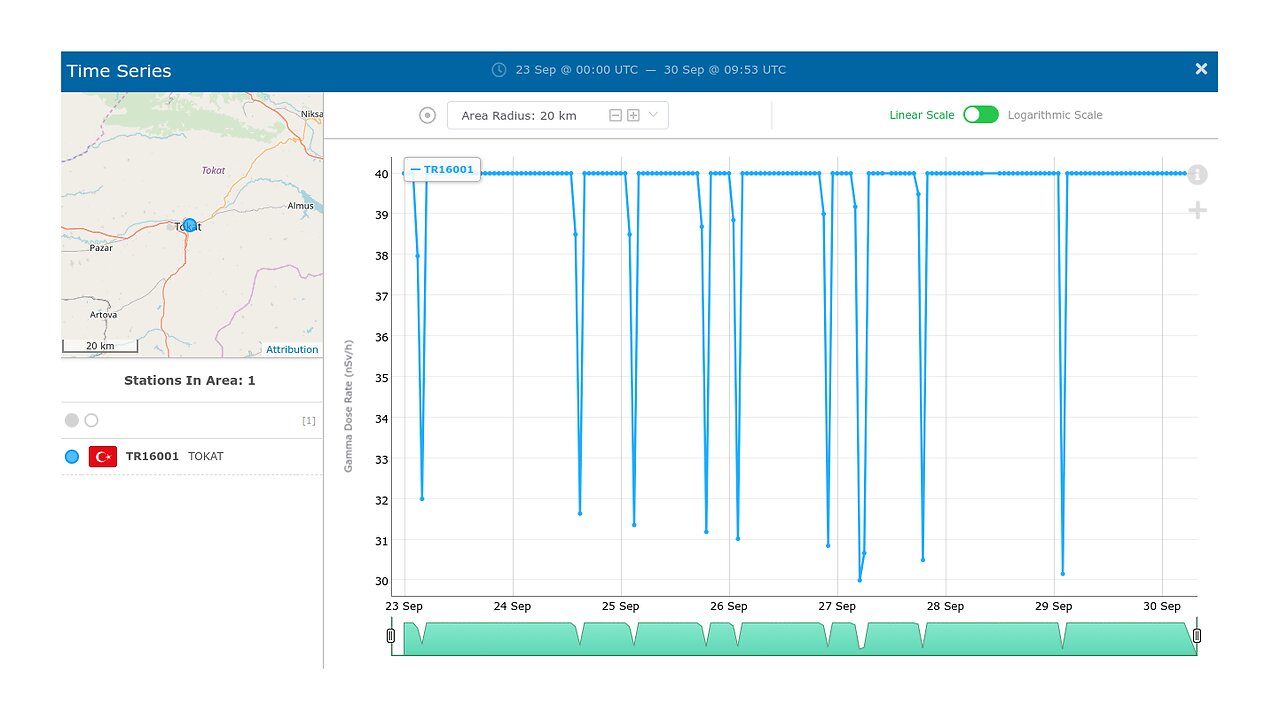This screenshot has height=720, width=1280.
Task: Click the Time Series title
Action: 119,71
